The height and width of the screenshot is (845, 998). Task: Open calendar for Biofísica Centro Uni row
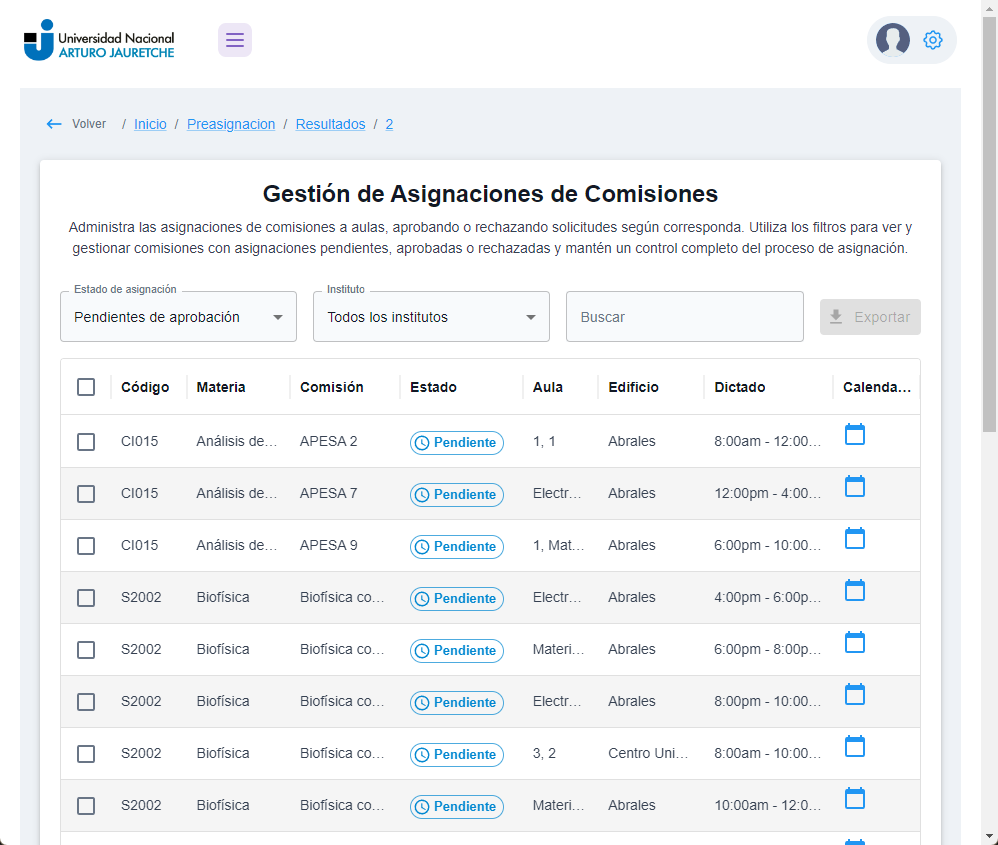(x=854, y=746)
